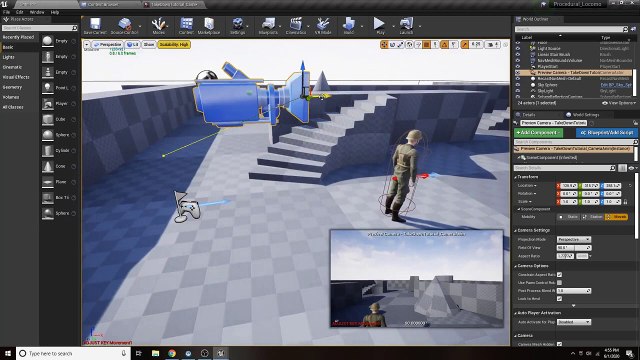
Task: Open the Cinematics toolbar icon
Action: tap(295, 26)
